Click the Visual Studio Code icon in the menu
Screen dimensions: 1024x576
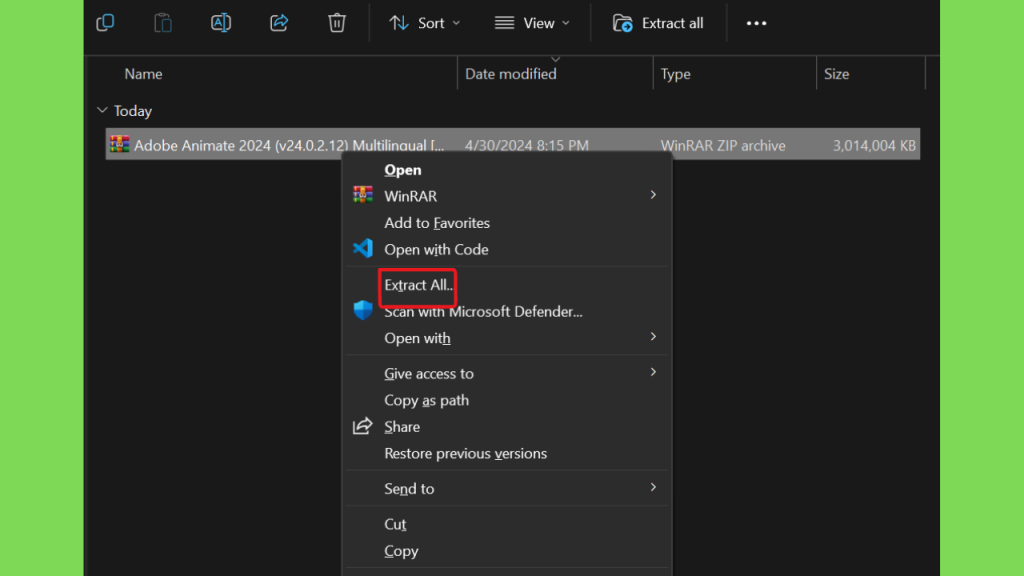click(x=363, y=248)
